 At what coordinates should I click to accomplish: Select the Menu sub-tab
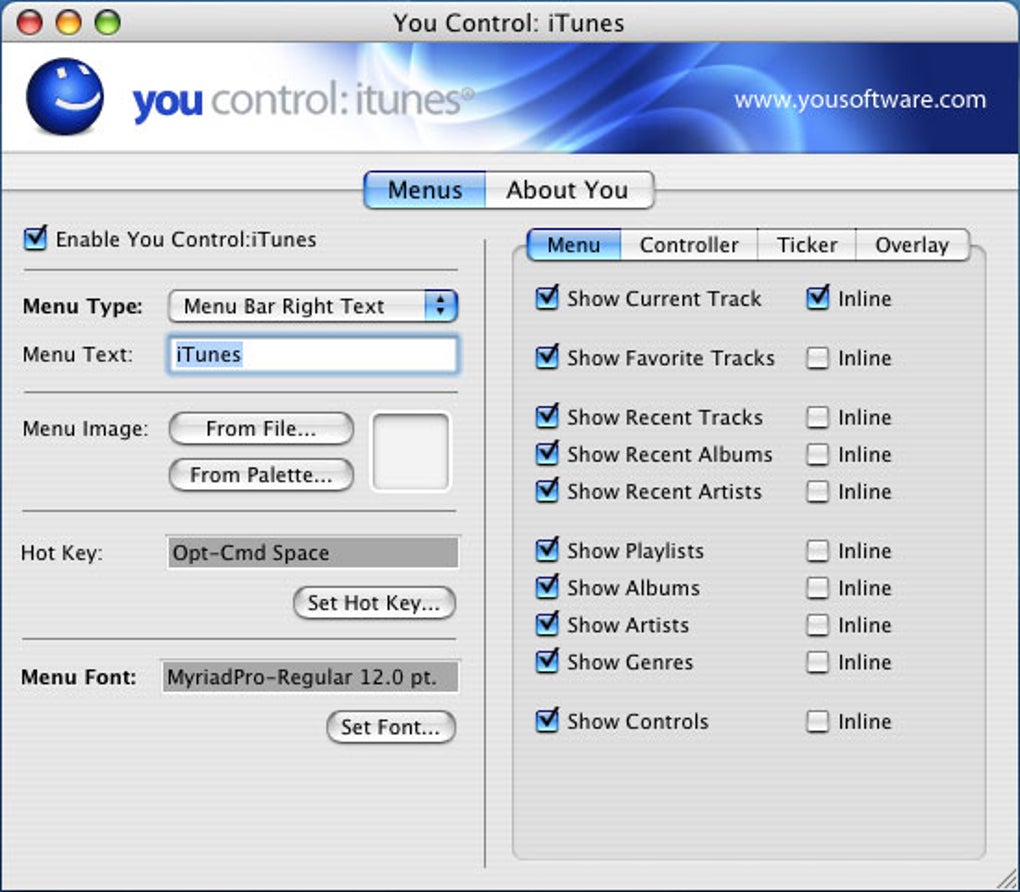(574, 245)
